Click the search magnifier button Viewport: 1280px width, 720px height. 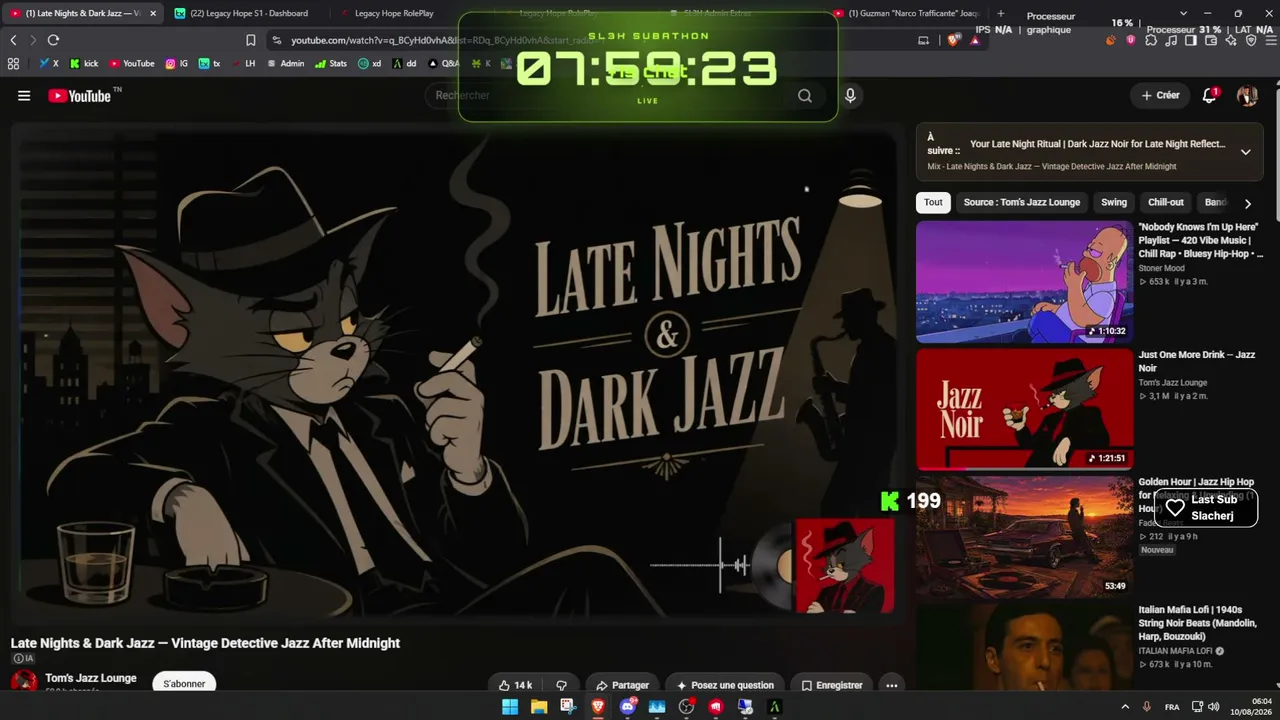tap(805, 96)
